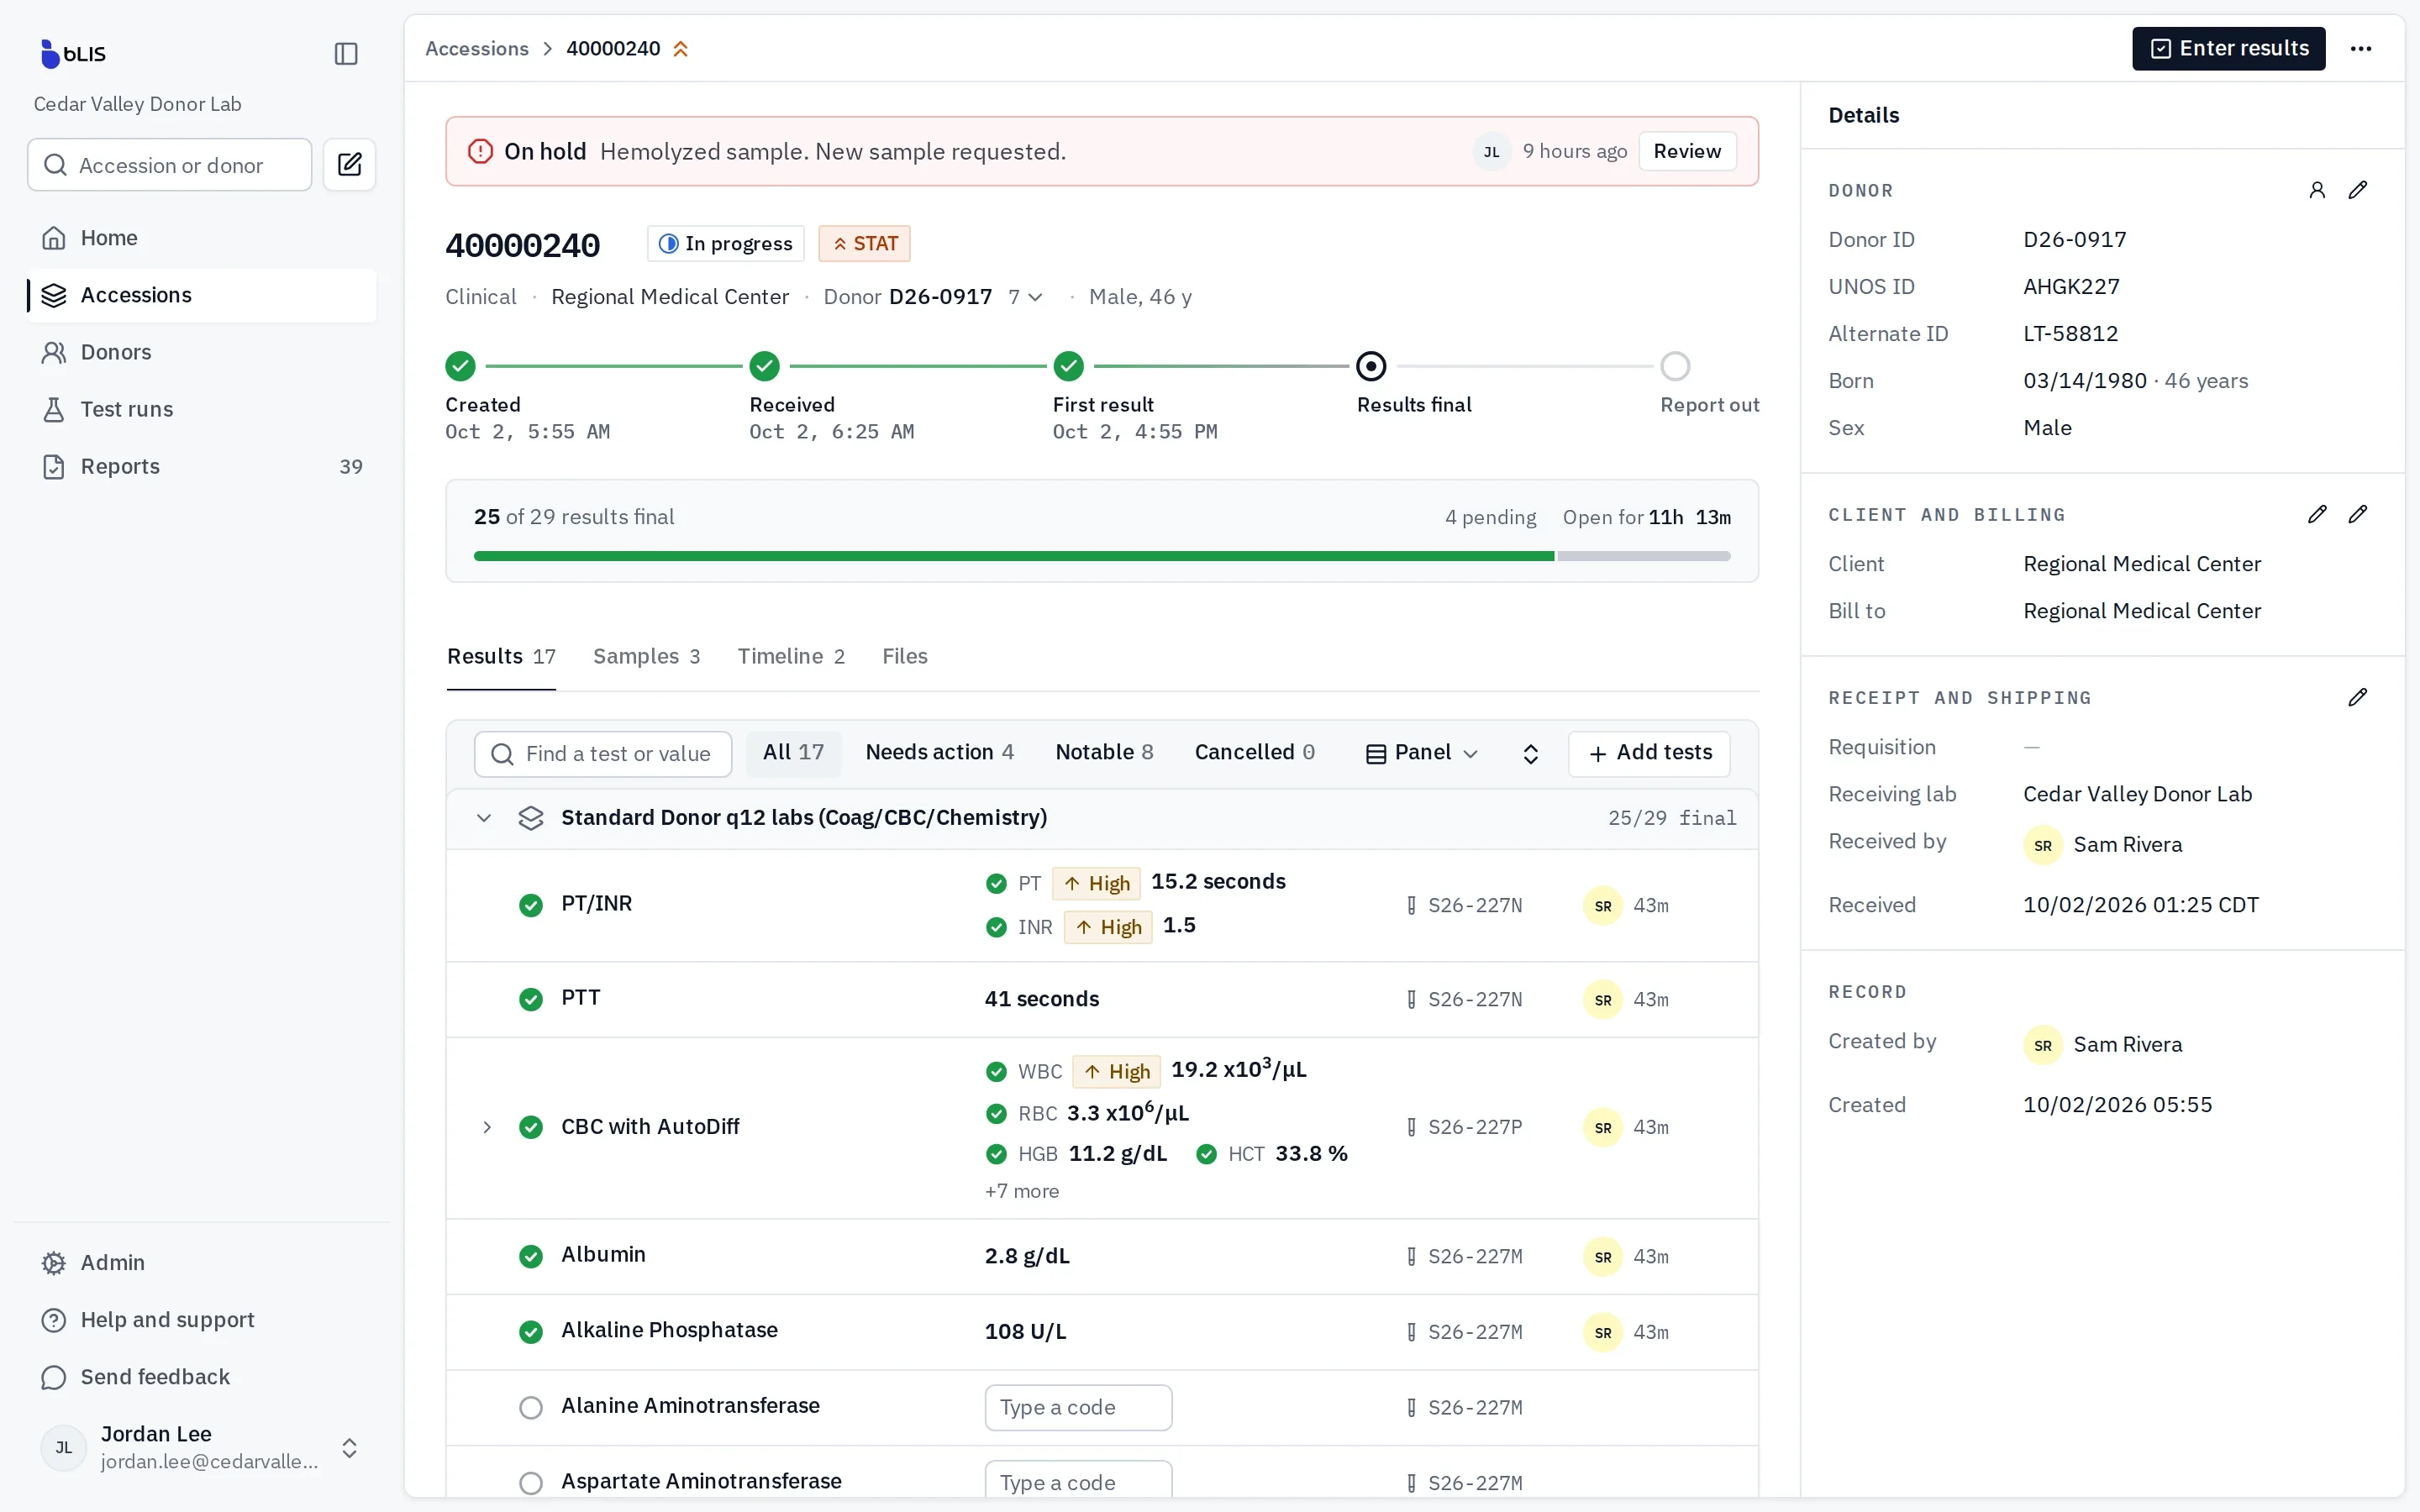Expand the CBC with AutoDiff row
This screenshot has width=2420, height=1512.
click(x=486, y=1127)
